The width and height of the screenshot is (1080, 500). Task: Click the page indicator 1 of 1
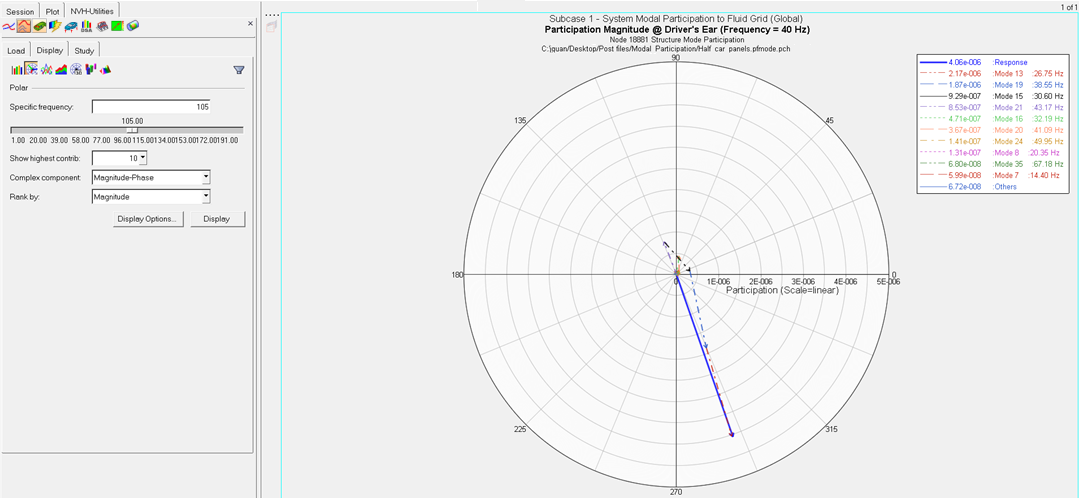tap(1067, 6)
